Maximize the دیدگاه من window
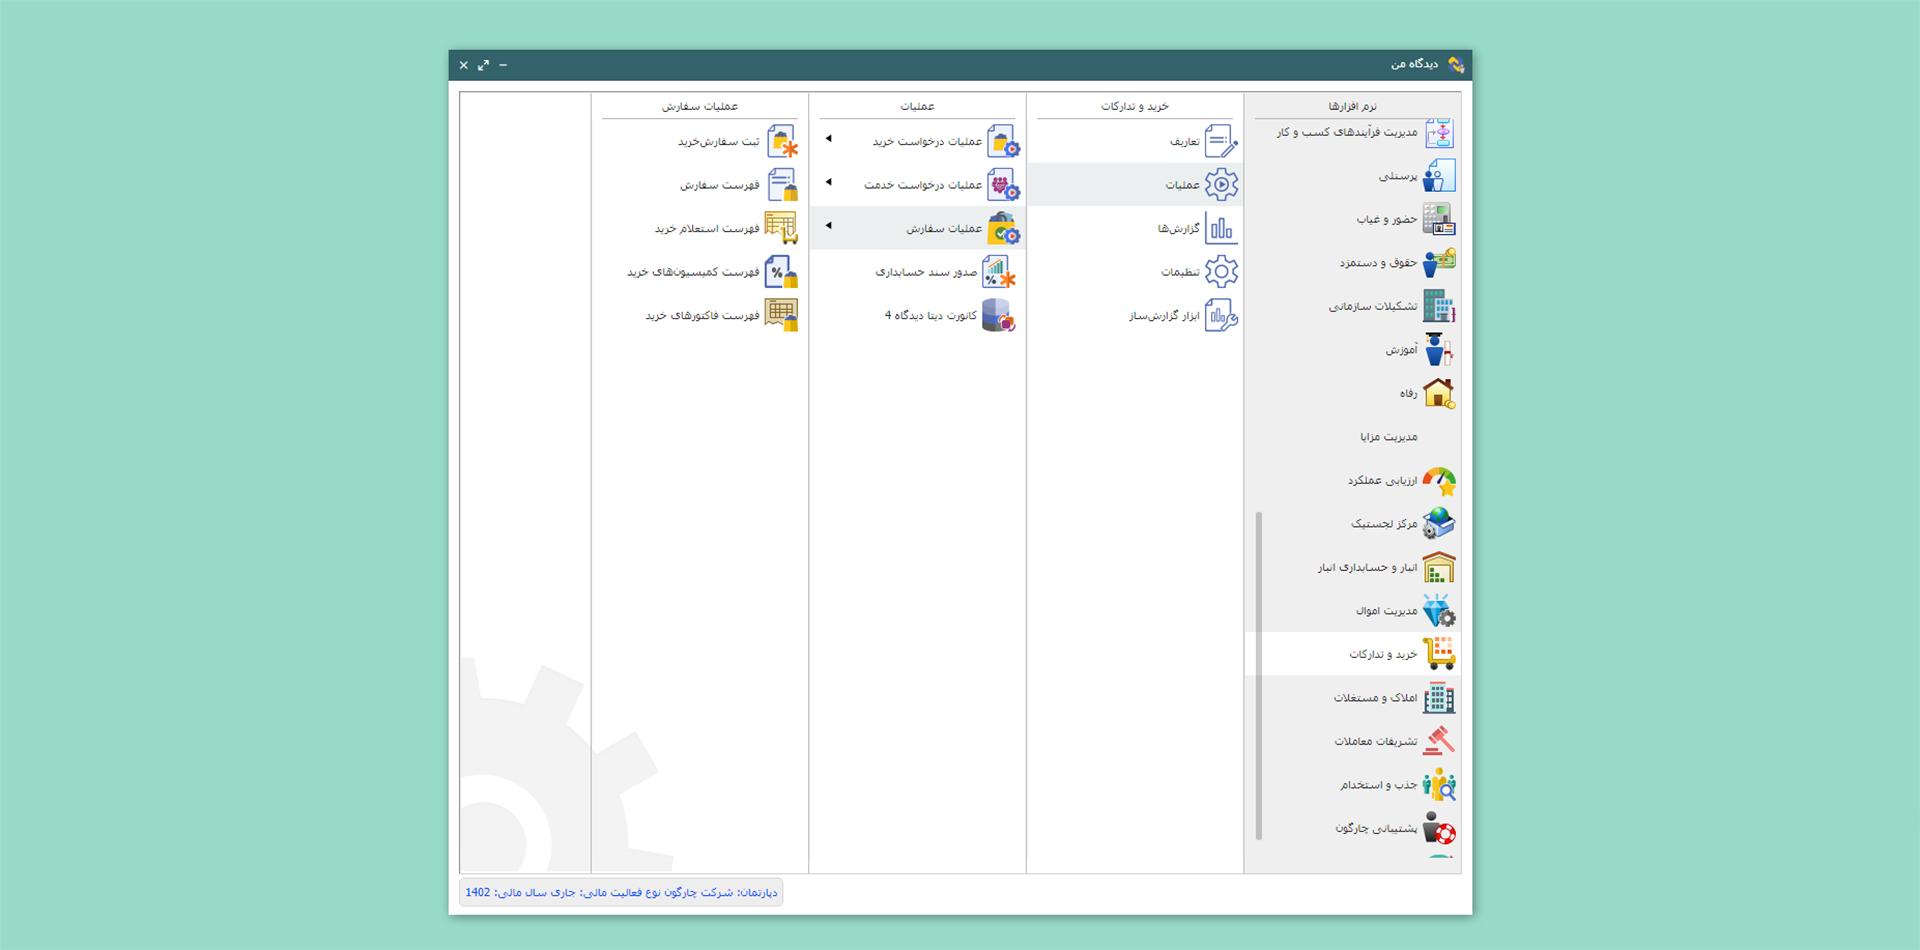Image resolution: width=1920 pixels, height=950 pixels. [483, 65]
